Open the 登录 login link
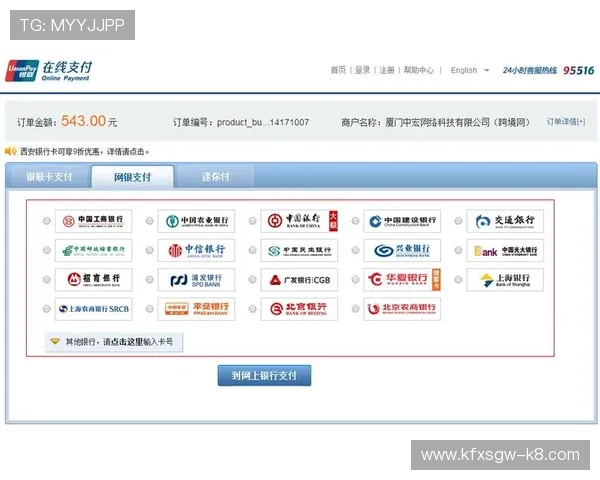600x480 pixels. pyautogui.click(x=362, y=70)
